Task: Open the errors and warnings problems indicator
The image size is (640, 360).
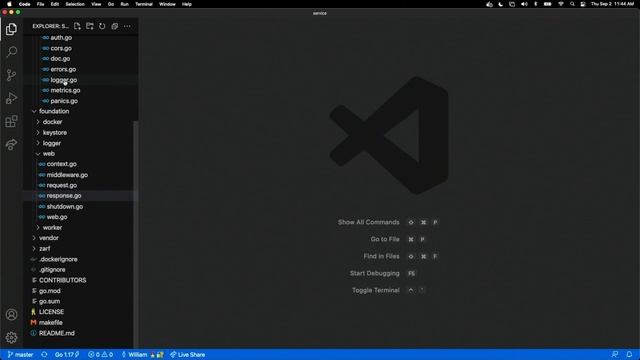Action: (x=100, y=355)
